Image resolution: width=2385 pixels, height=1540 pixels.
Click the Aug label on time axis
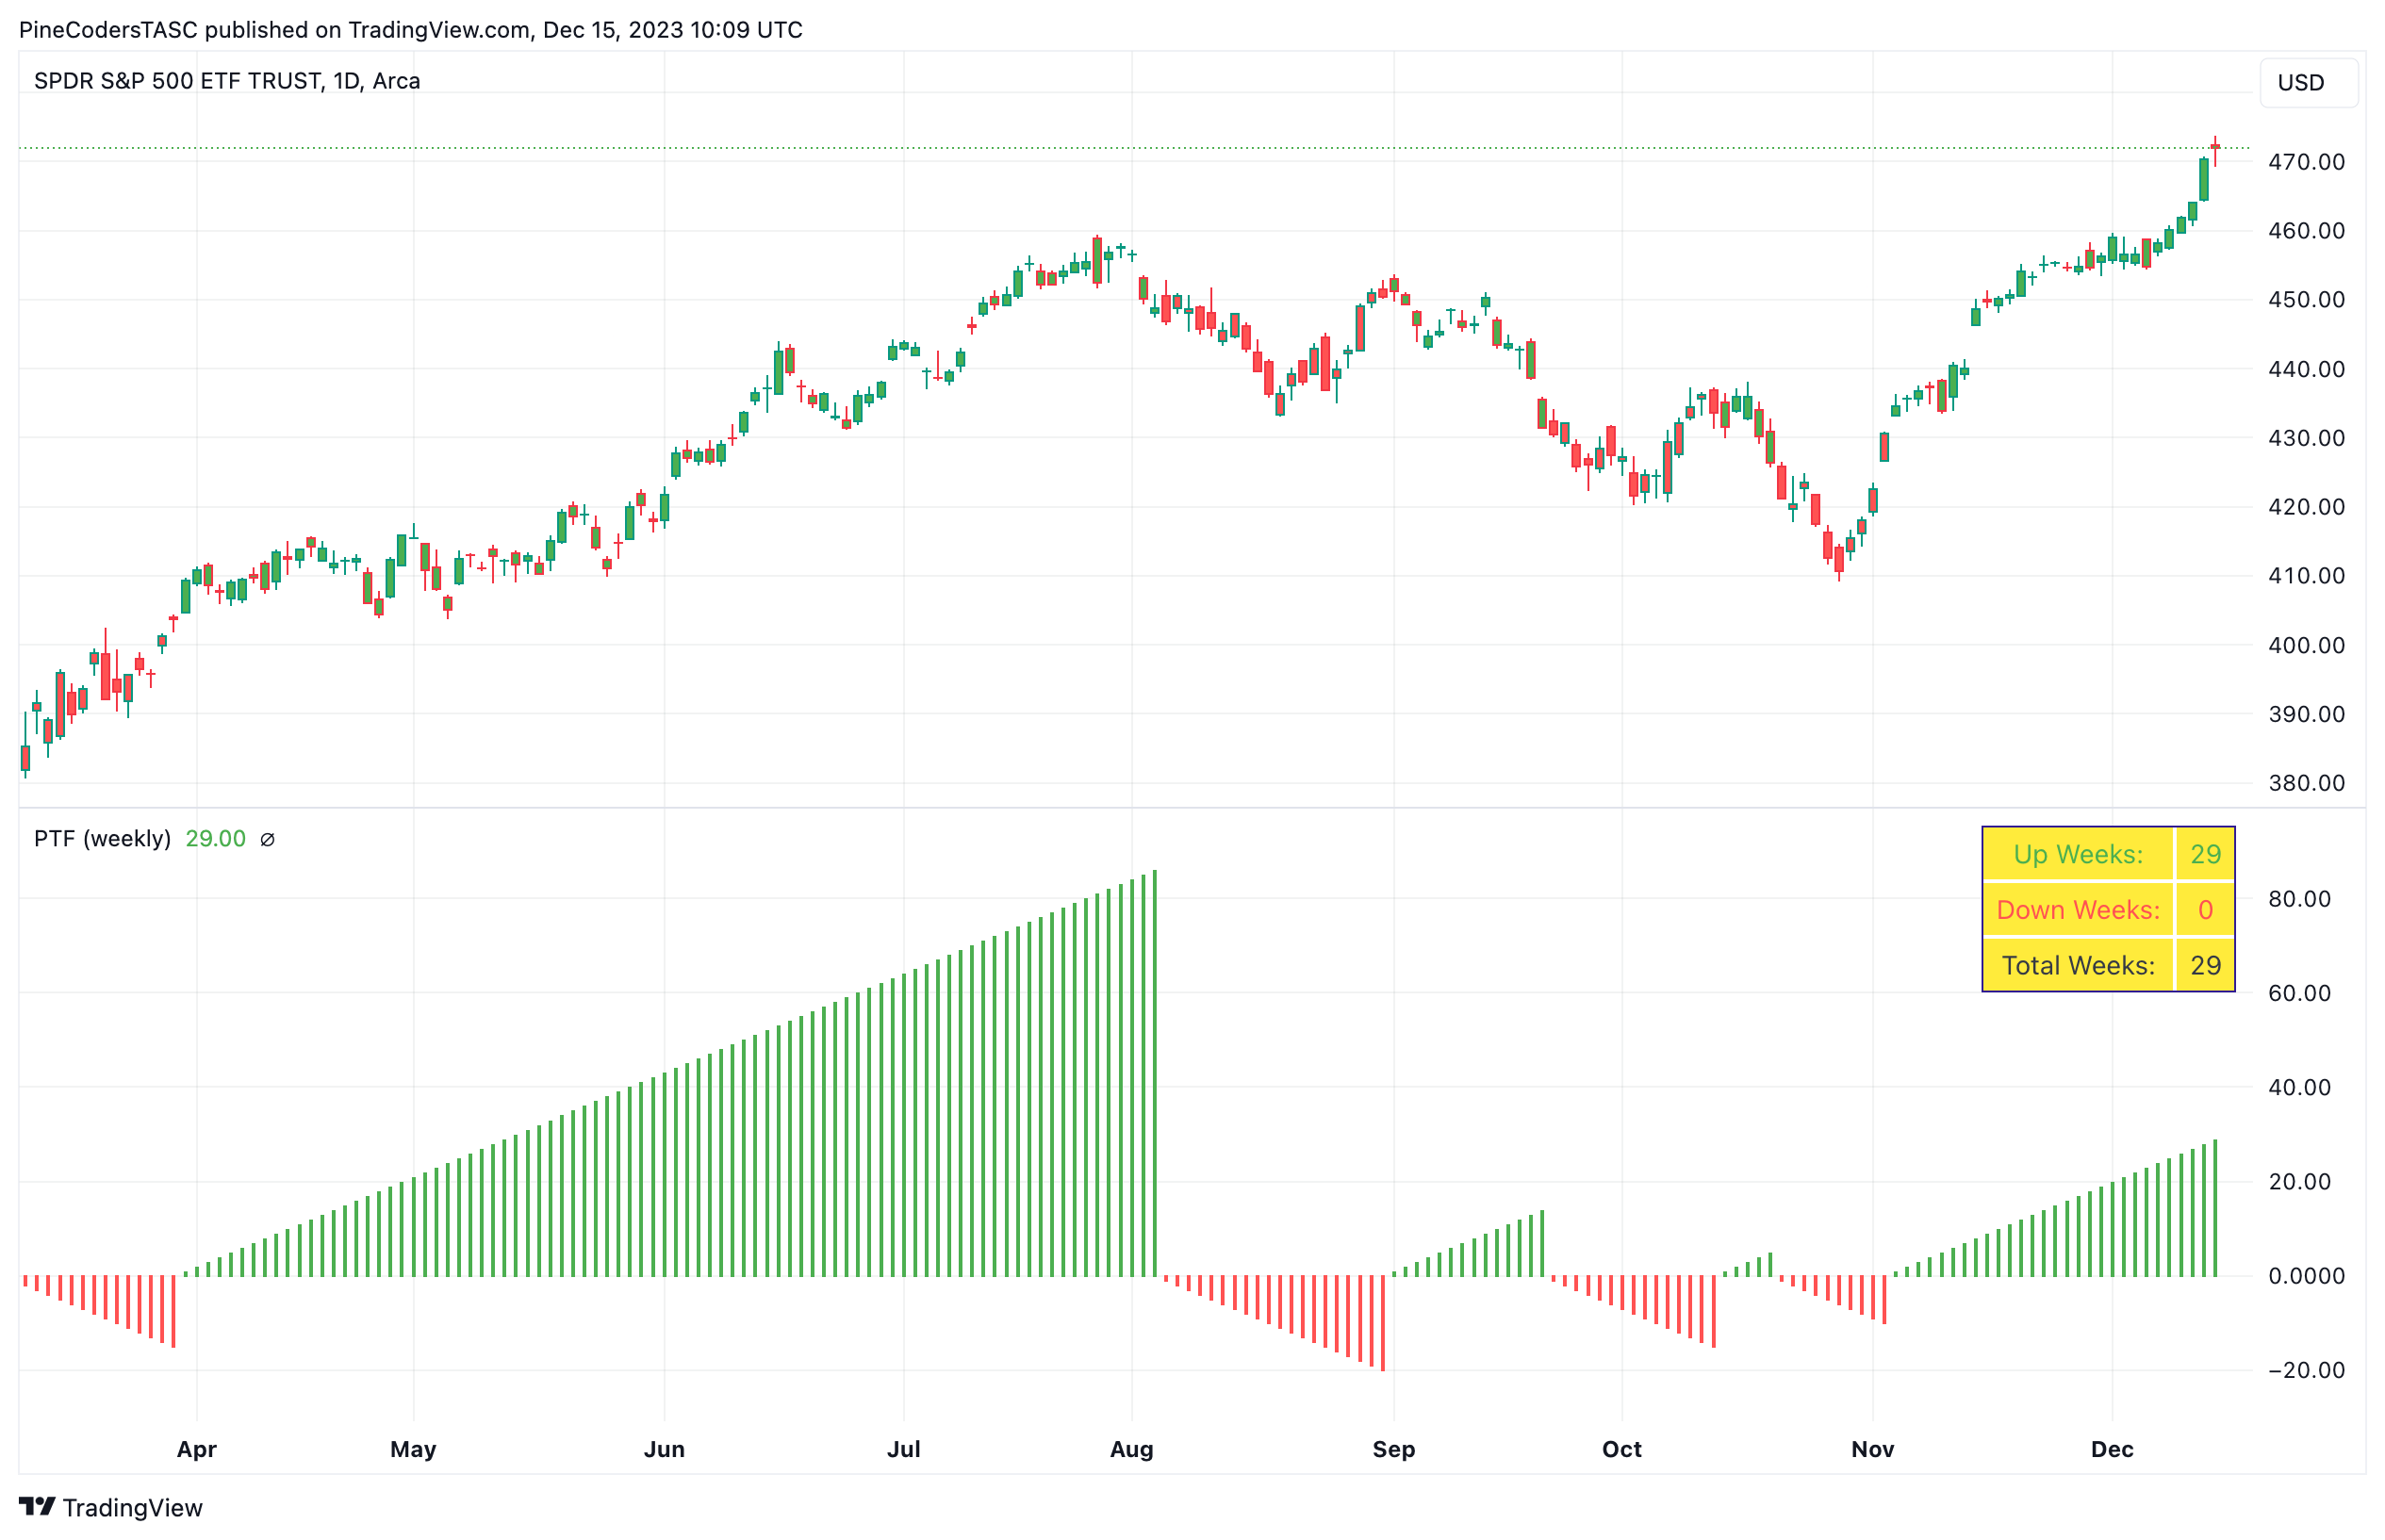click(1131, 1449)
